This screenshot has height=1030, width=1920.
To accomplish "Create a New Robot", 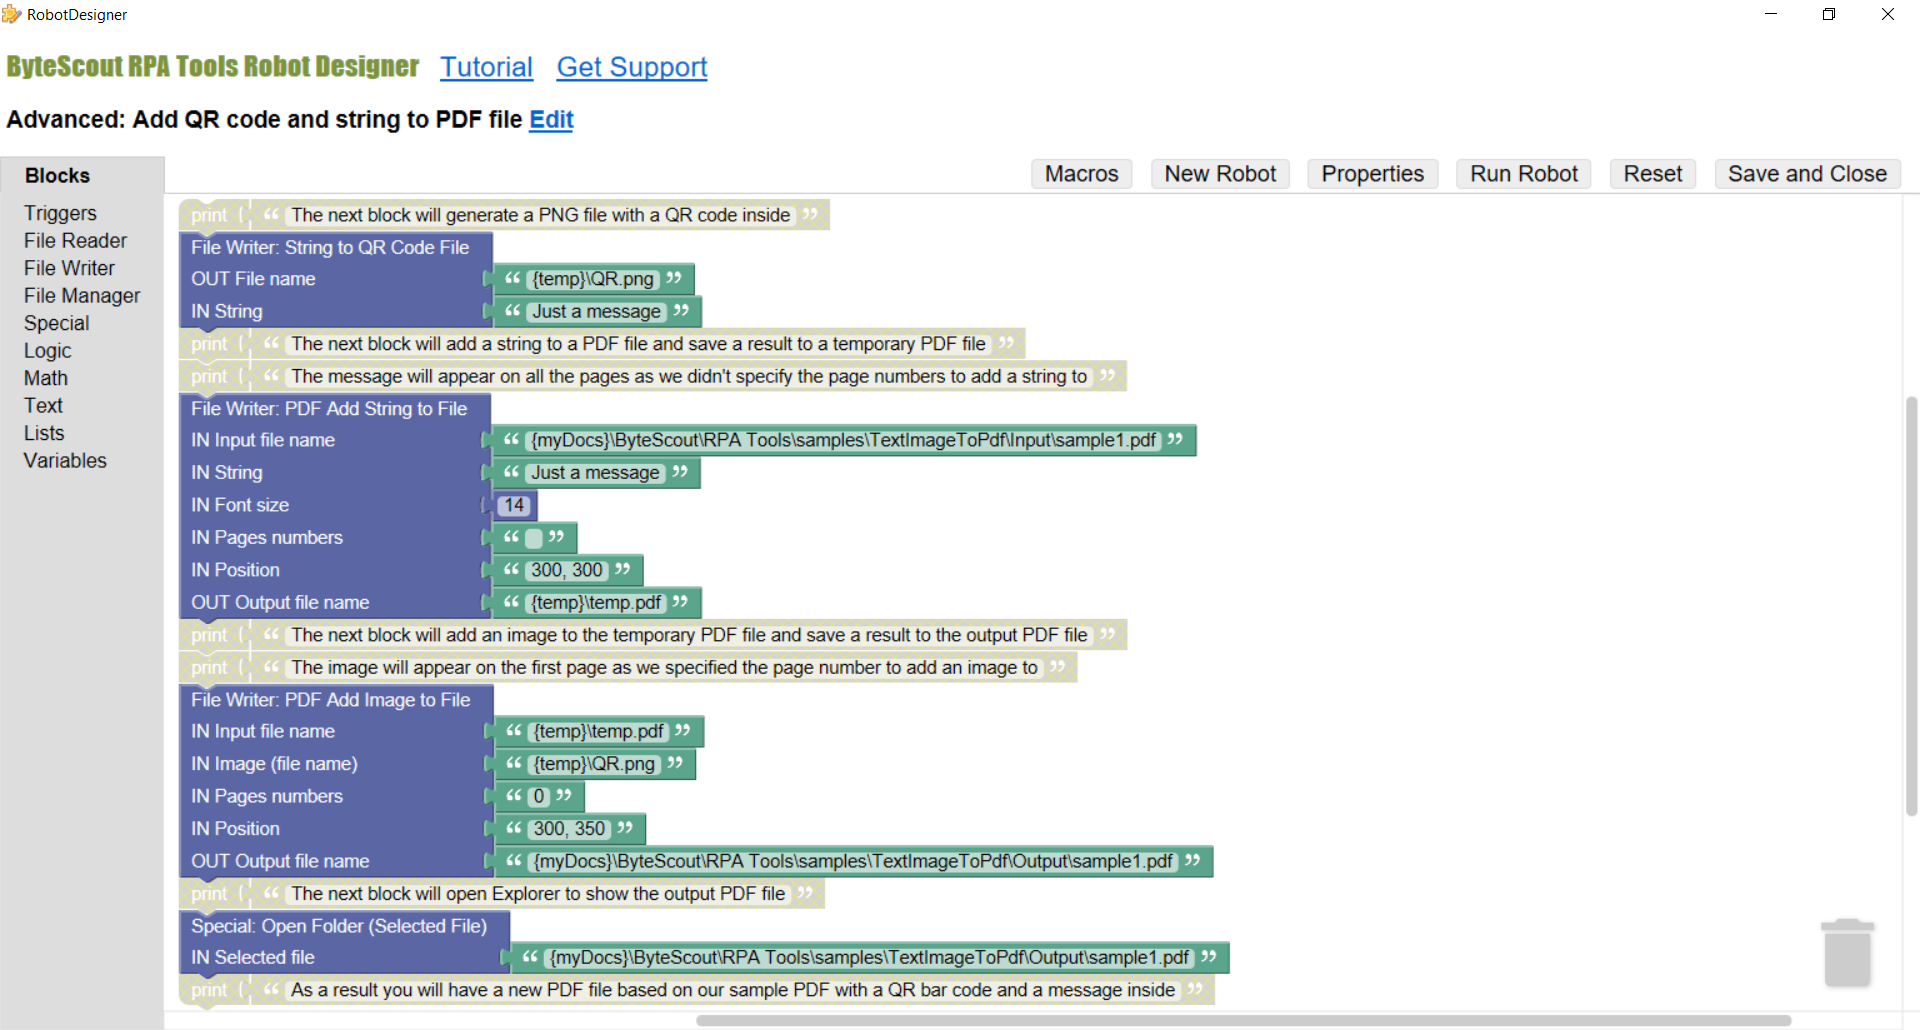I will 1219,173.
